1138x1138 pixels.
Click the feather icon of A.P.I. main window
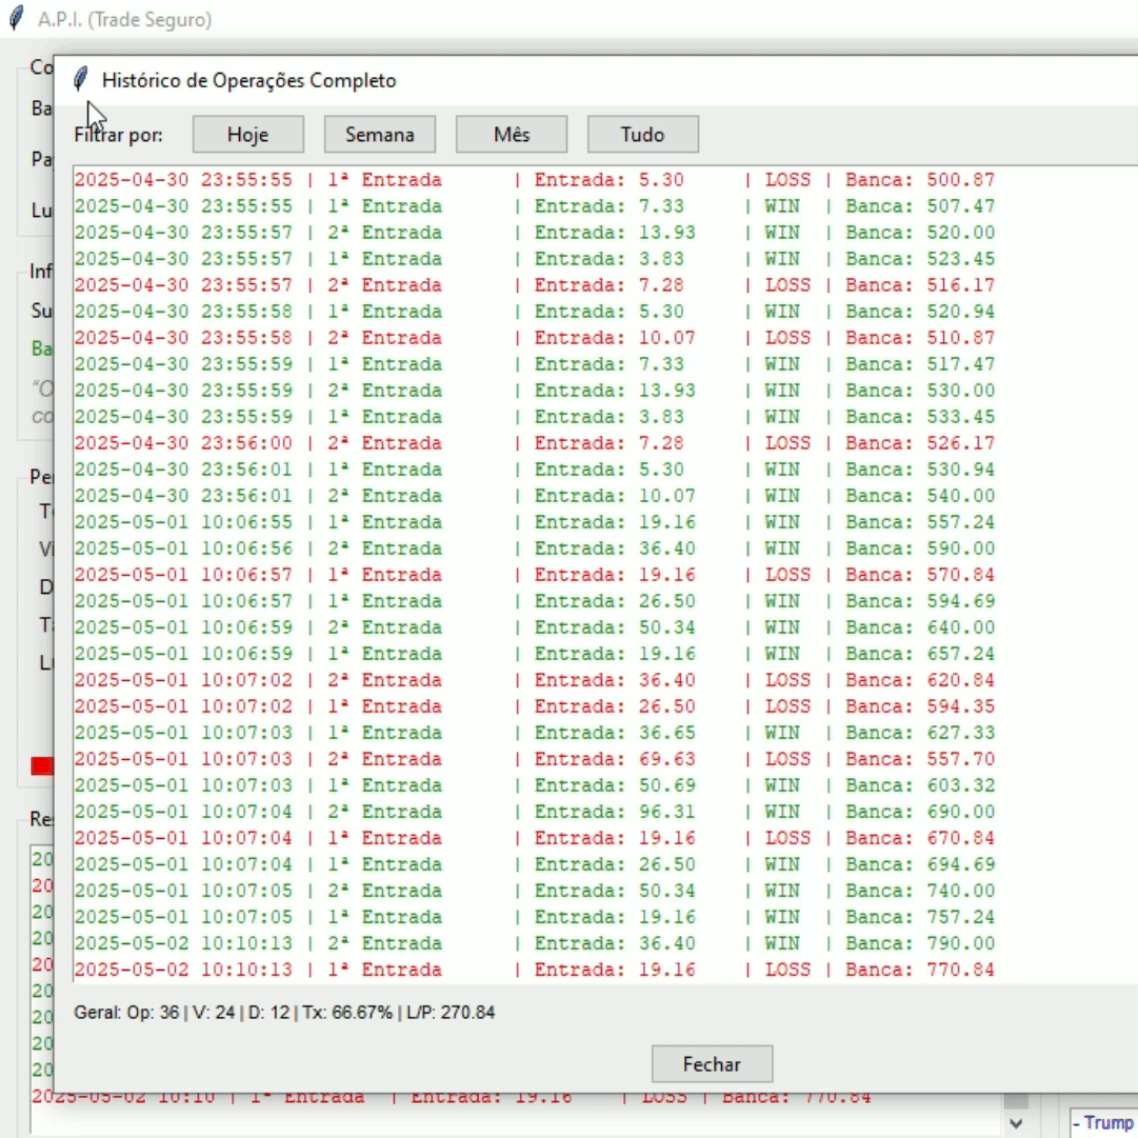(16, 18)
